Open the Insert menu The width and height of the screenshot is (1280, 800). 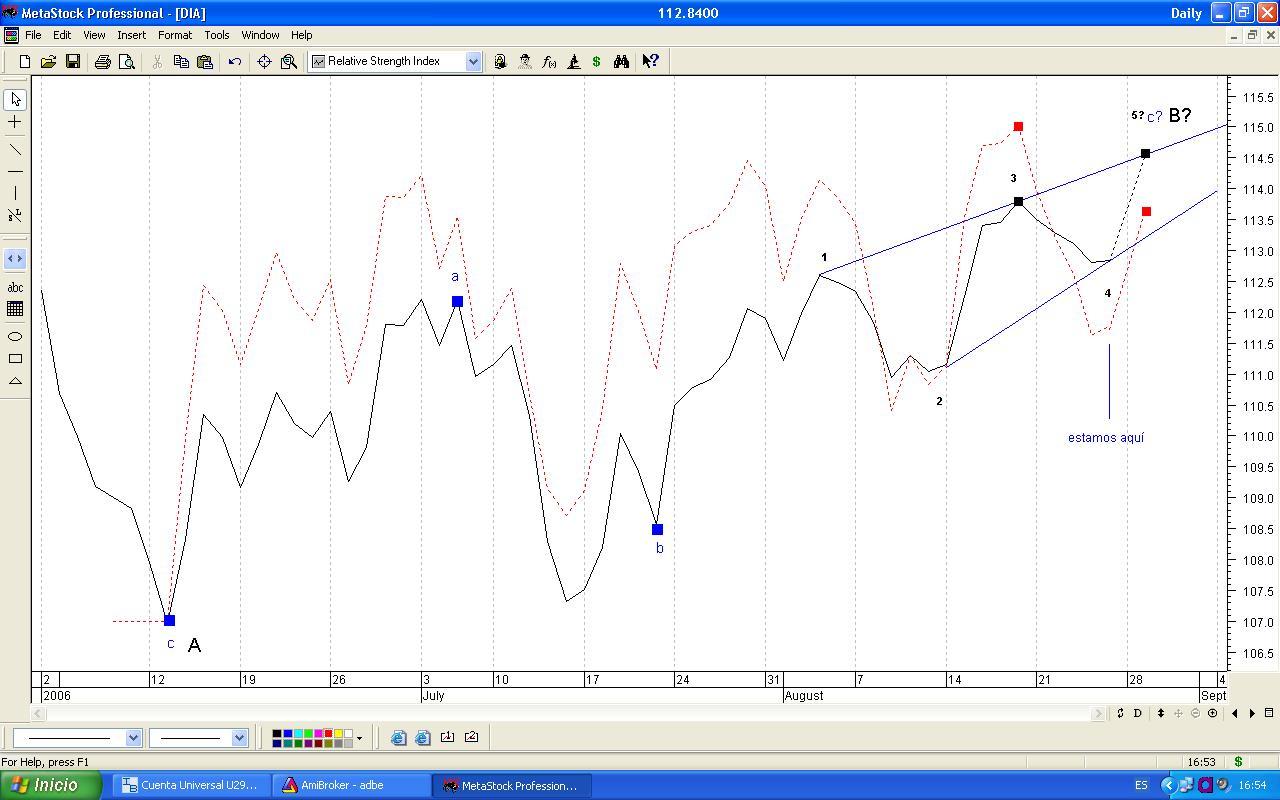[131, 35]
